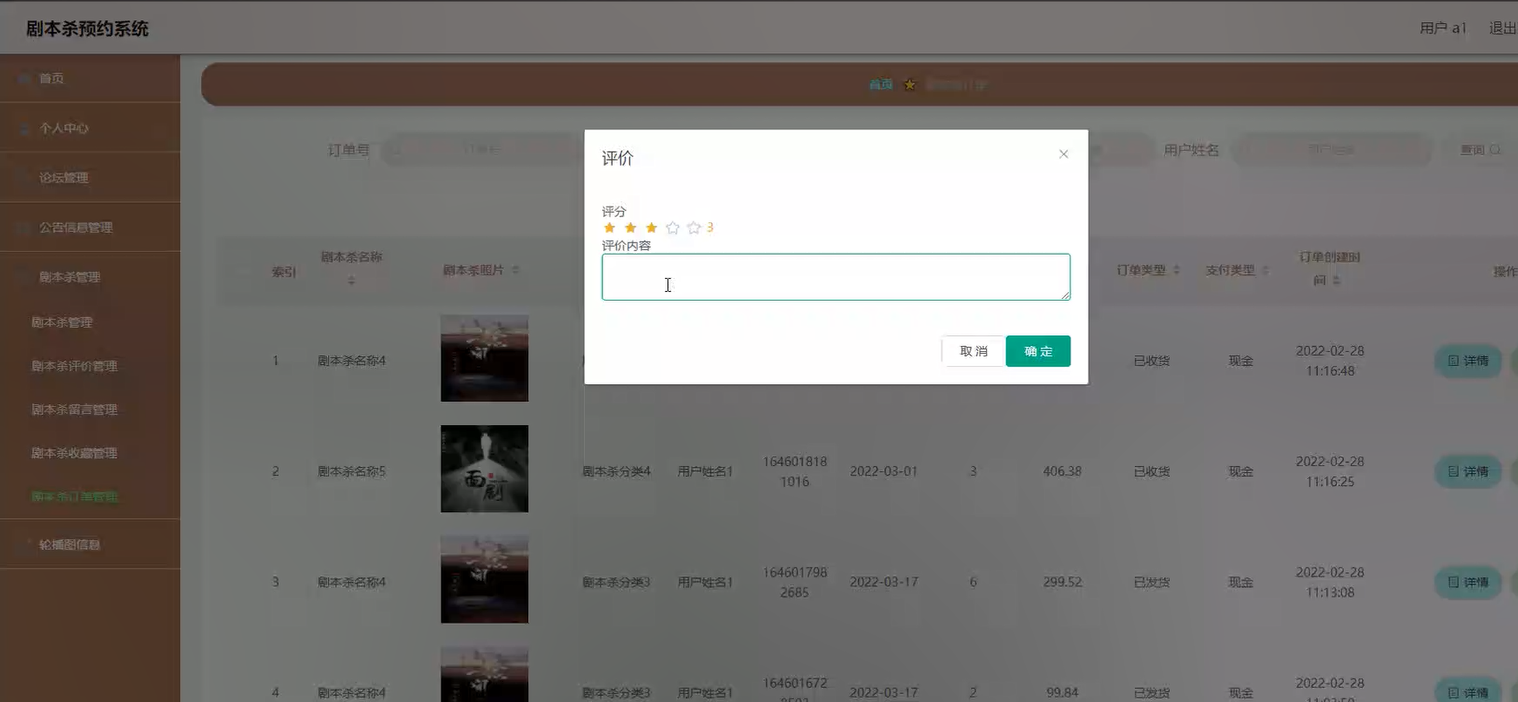Click the 订单号 search field
The width and height of the screenshot is (1518, 702).
pos(483,150)
